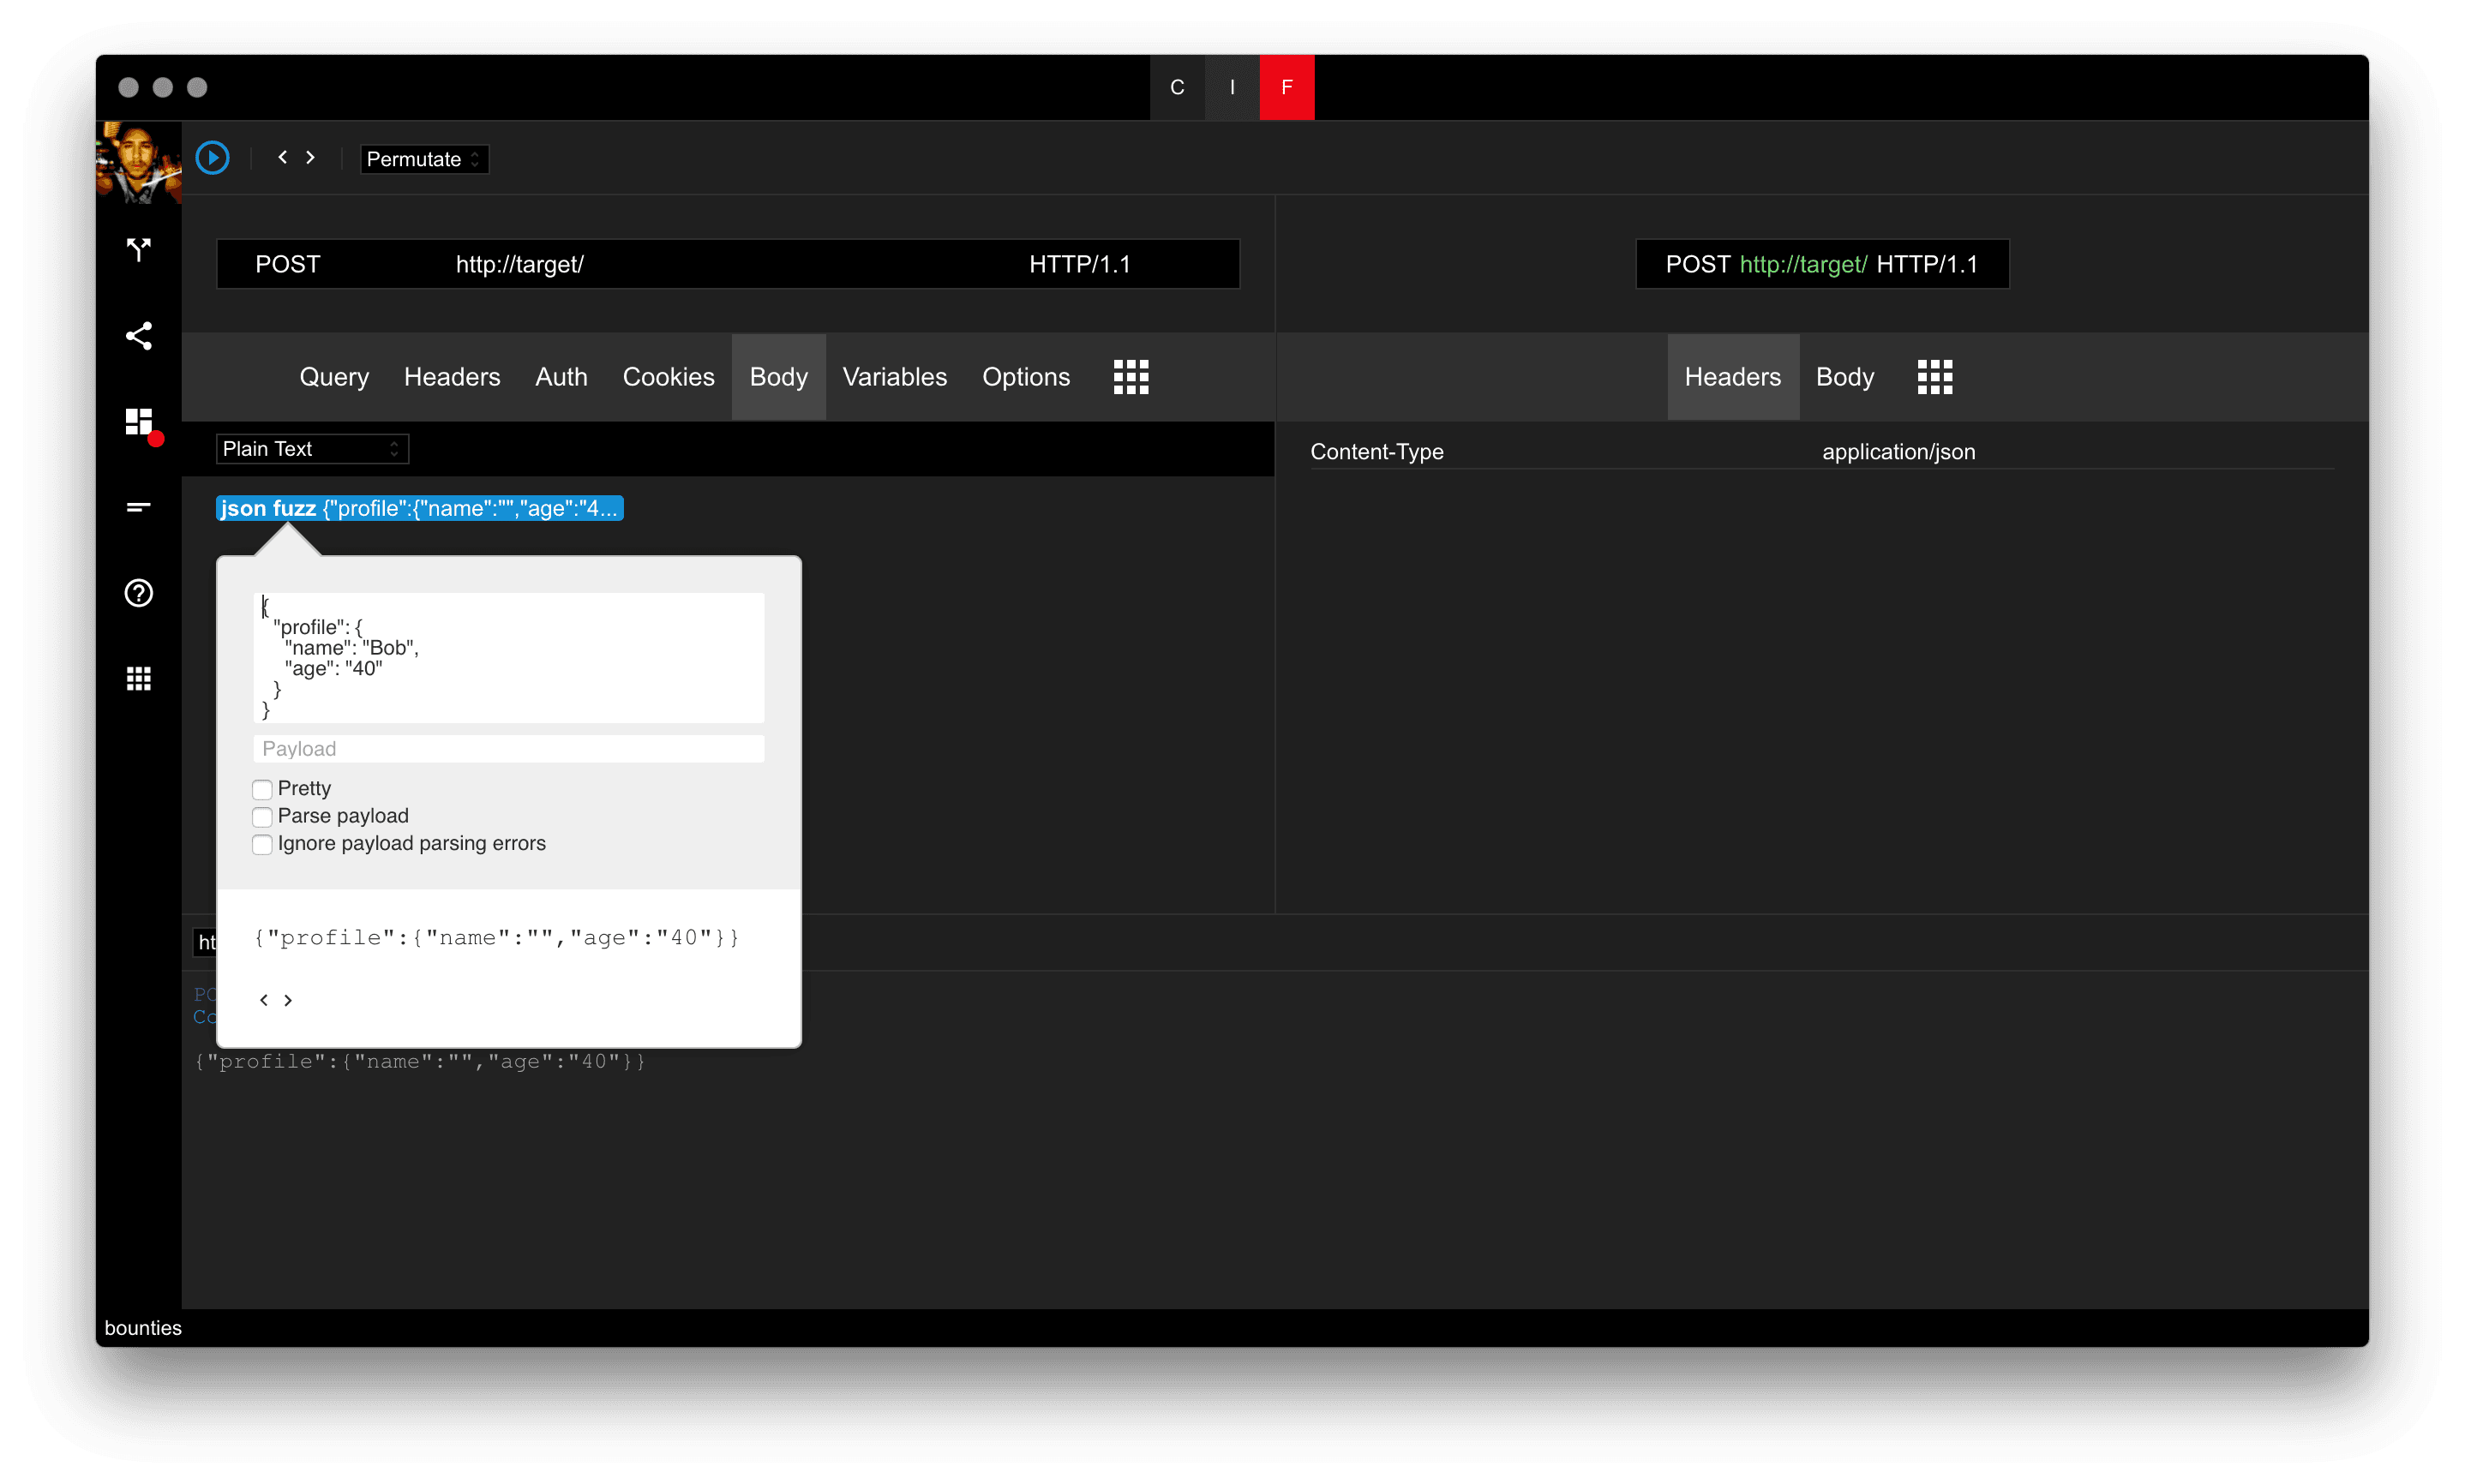Click the Payload input field

tap(508, 749)
